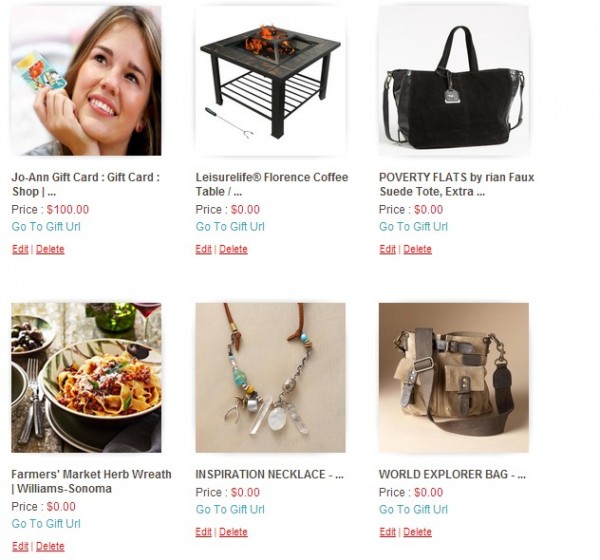Go to gift URL for World Explorer Bag
Screen dimensions: 600x560
click(x=413, y=509)
